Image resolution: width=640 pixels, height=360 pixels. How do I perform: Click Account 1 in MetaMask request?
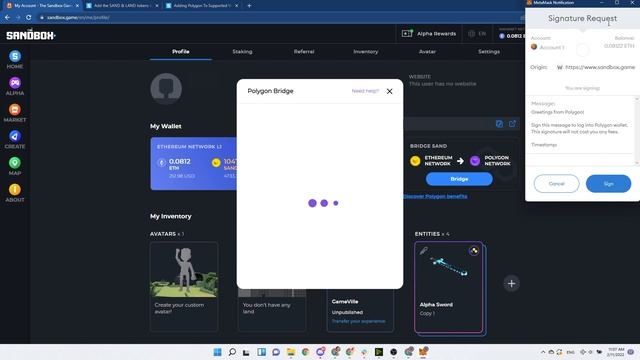[548, 47]
